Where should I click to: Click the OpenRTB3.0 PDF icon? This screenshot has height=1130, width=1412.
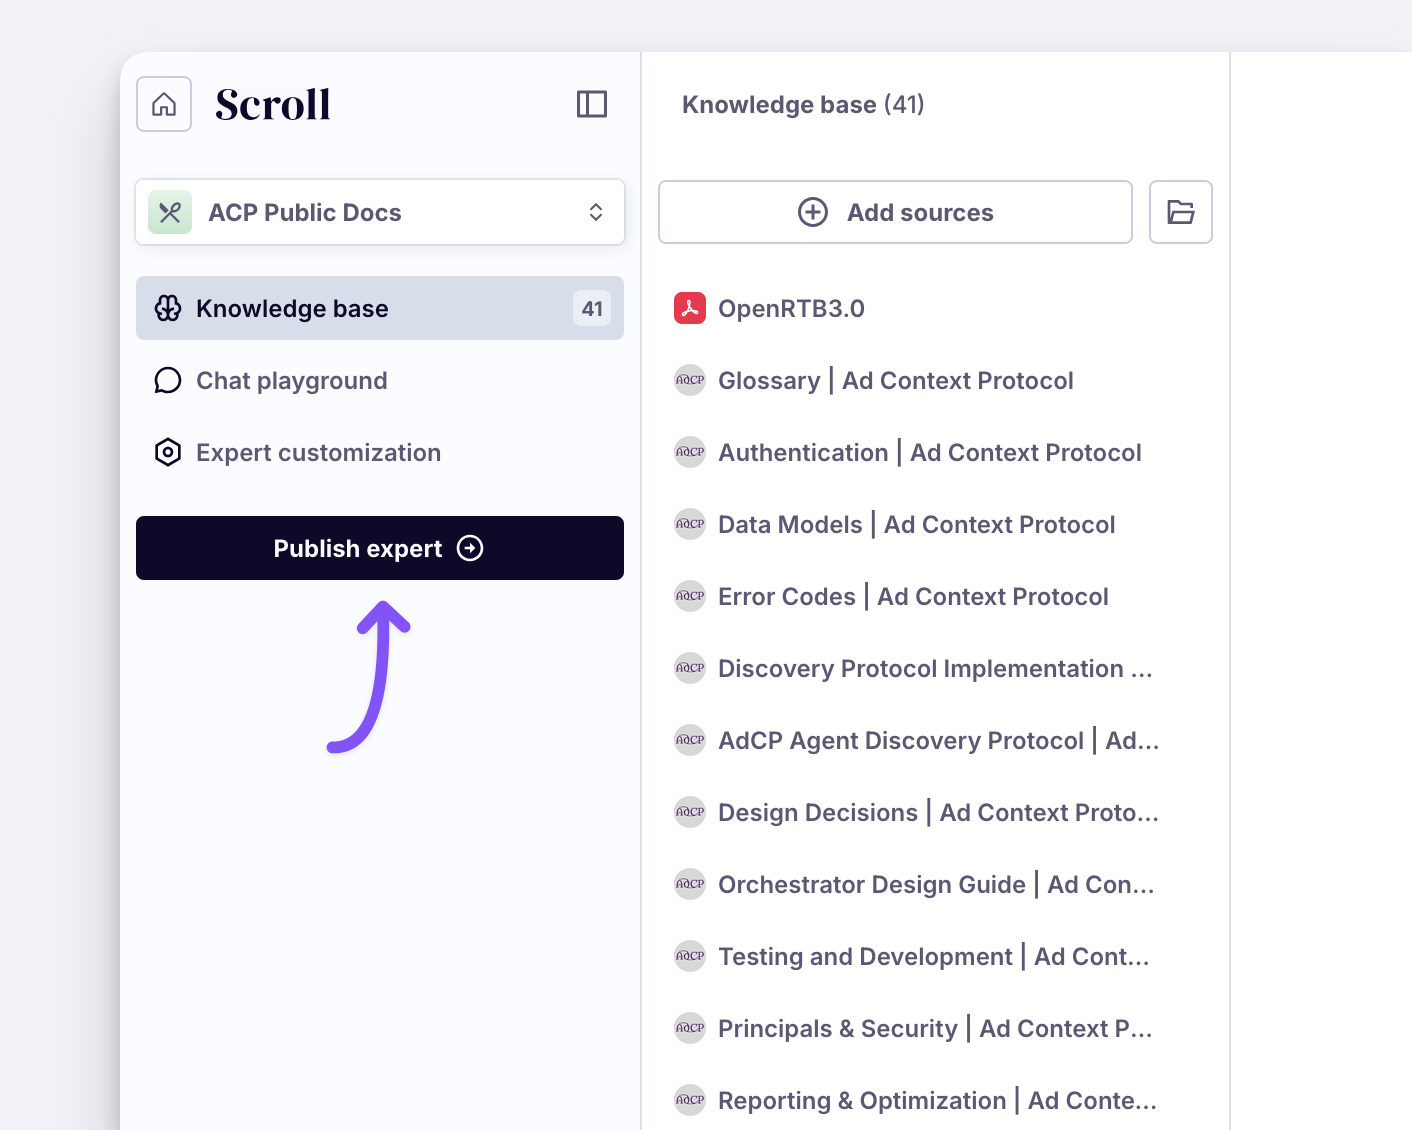[690, 308]
